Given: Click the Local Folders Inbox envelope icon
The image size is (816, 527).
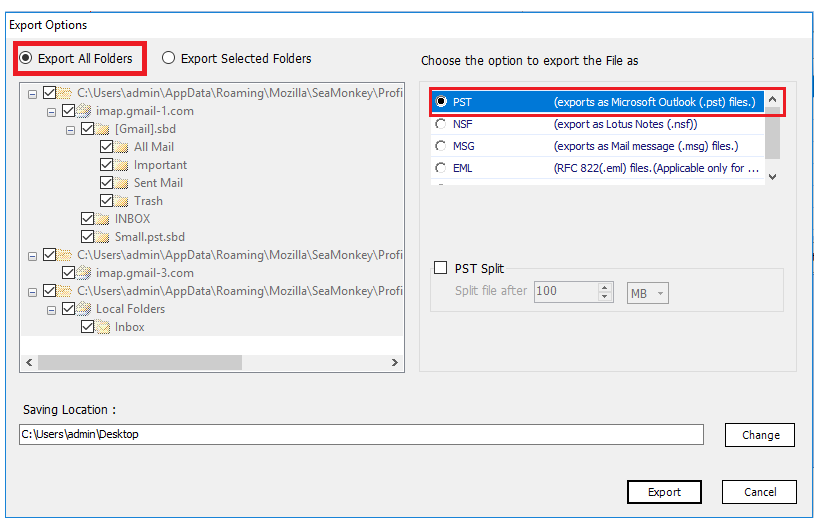Looking at the screenshot, I should [x=103, y=327].
